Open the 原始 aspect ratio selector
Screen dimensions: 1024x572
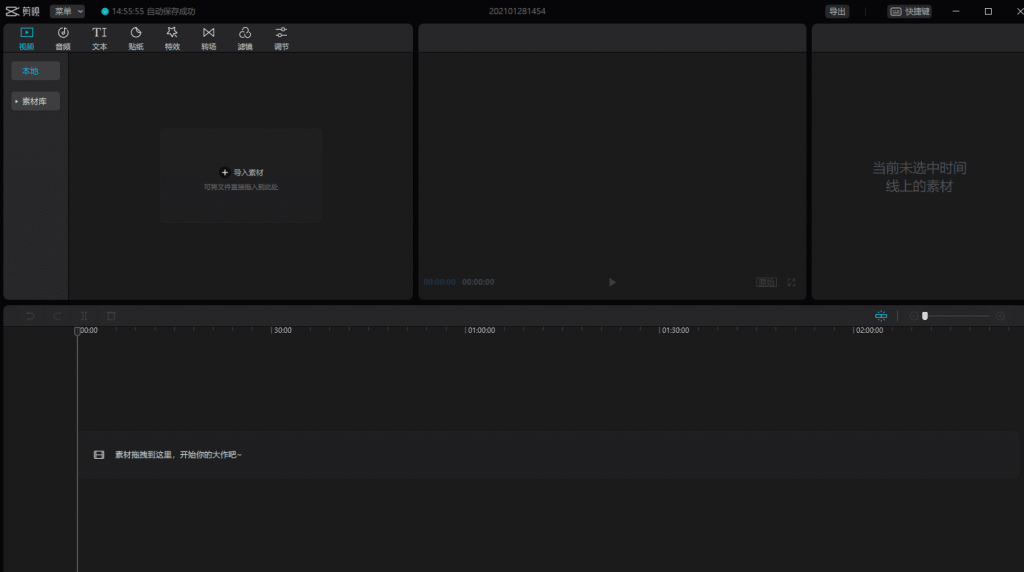pos(767,283)
